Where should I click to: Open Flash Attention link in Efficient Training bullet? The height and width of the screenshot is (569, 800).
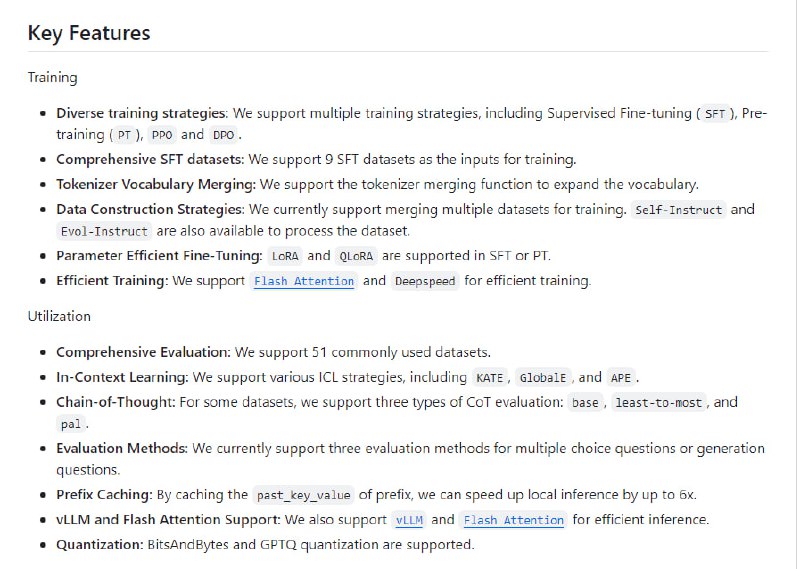click(x=304, y=281)
